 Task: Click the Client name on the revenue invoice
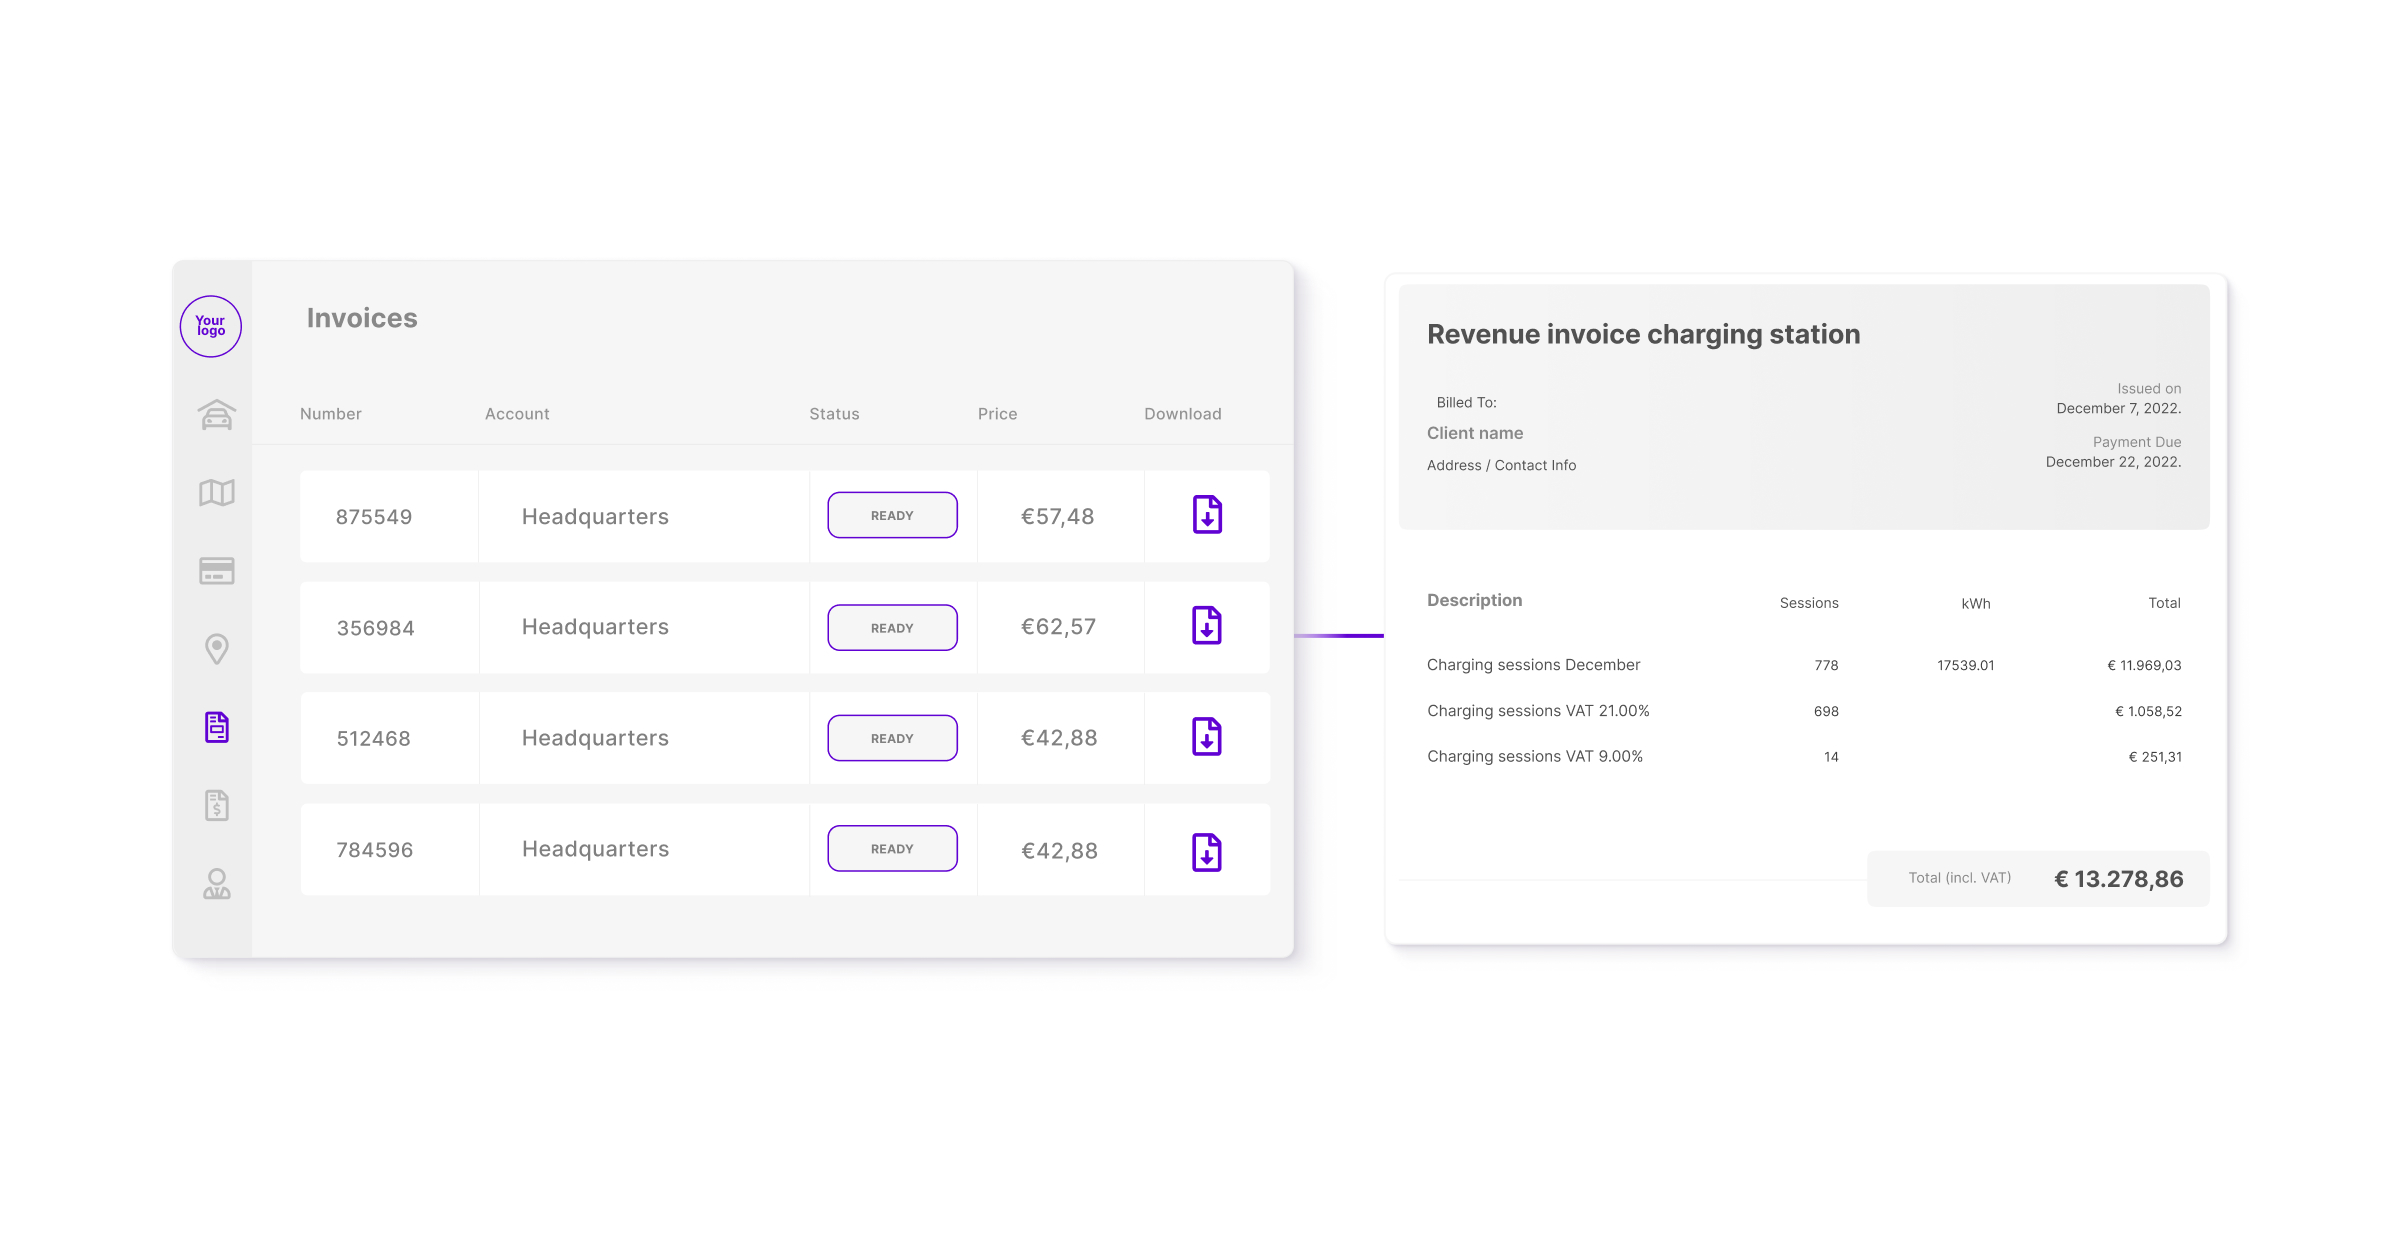(x=1475, y=432)
